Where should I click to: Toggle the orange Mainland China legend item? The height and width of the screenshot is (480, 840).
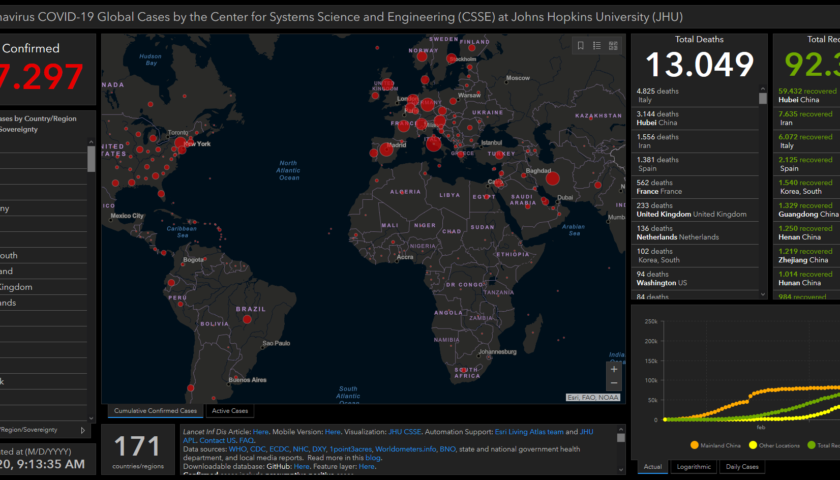point(715,445)
